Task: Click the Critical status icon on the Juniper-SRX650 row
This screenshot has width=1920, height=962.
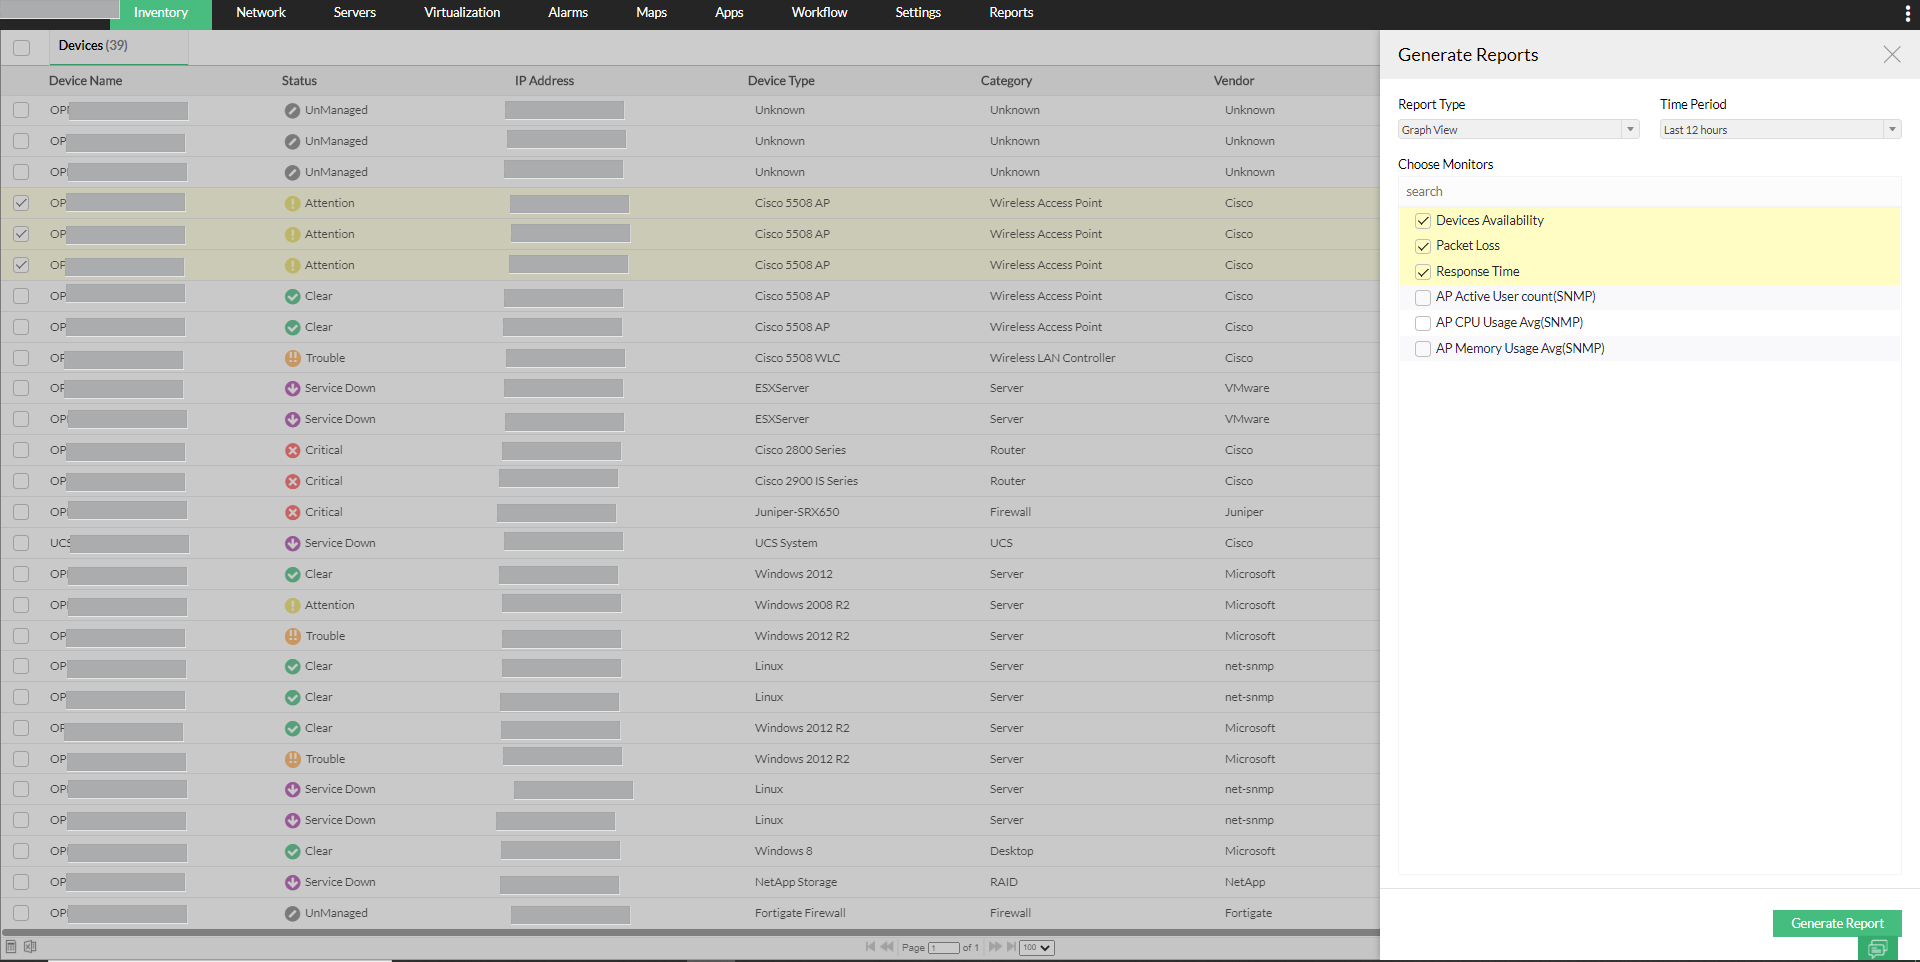Action: tap(292, 511)
